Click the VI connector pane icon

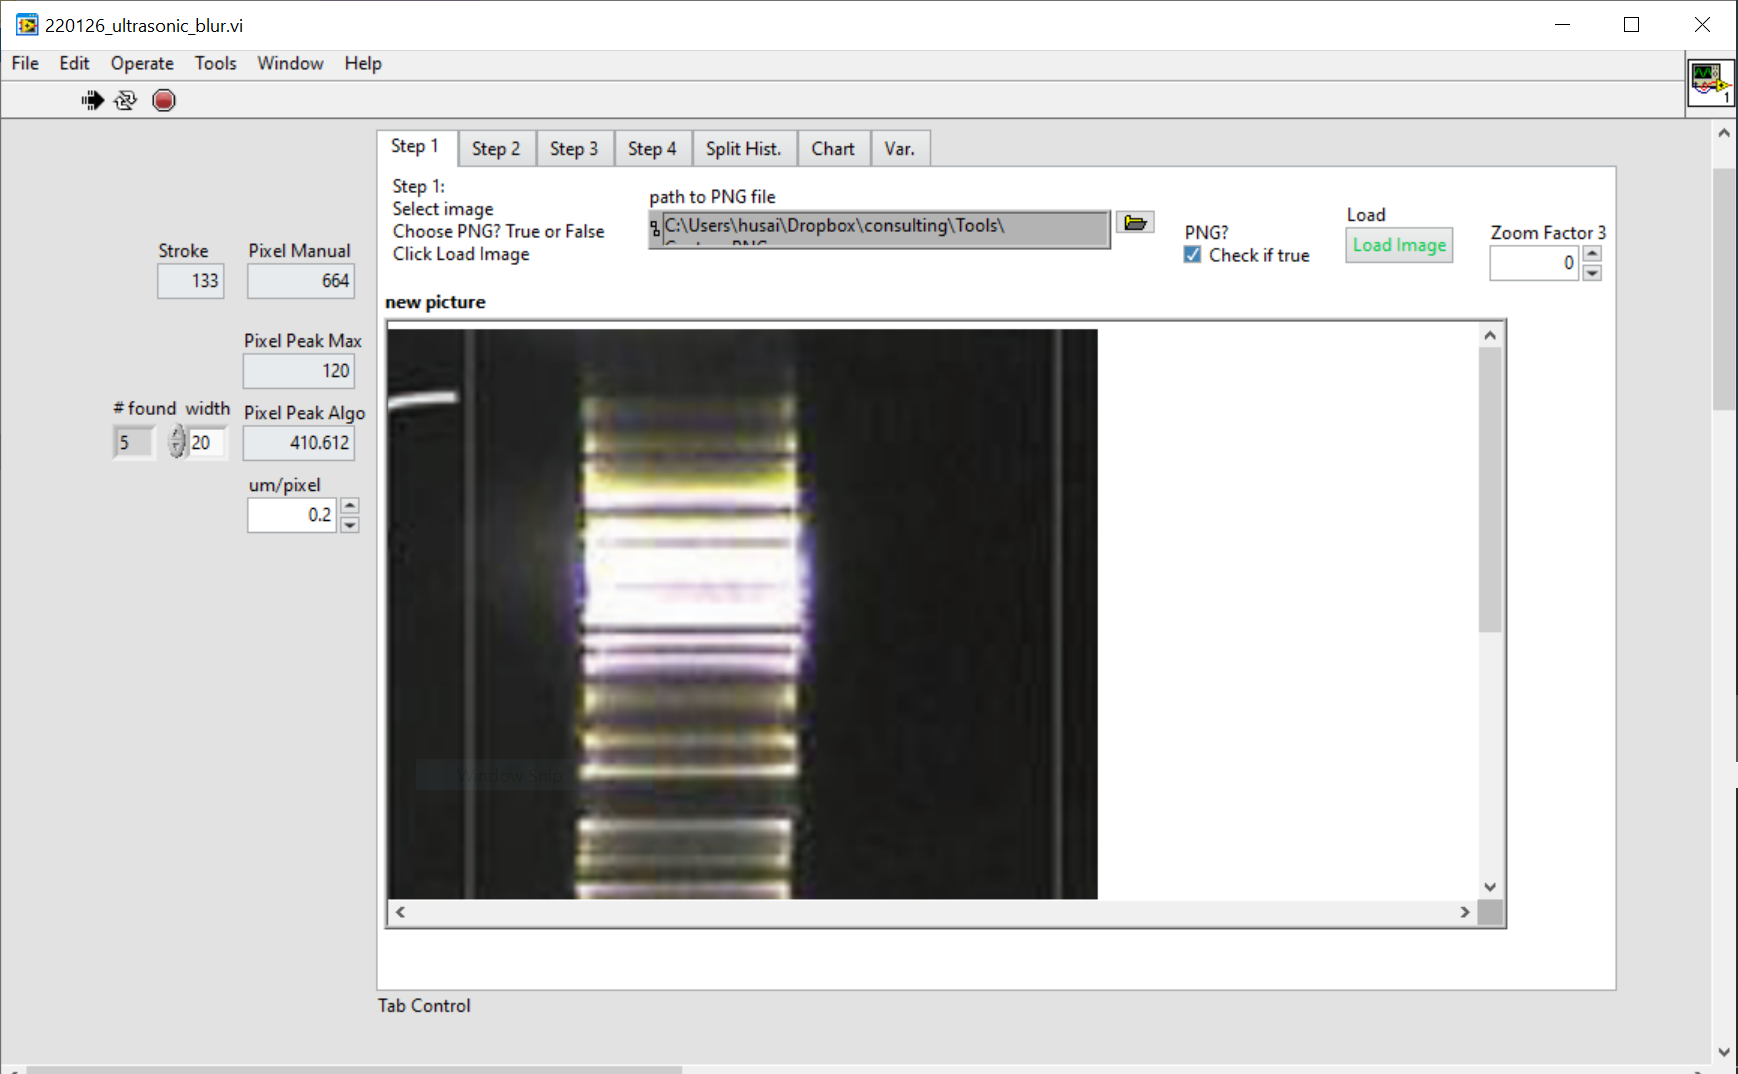pyautogui.click(x=1710, y=83)
